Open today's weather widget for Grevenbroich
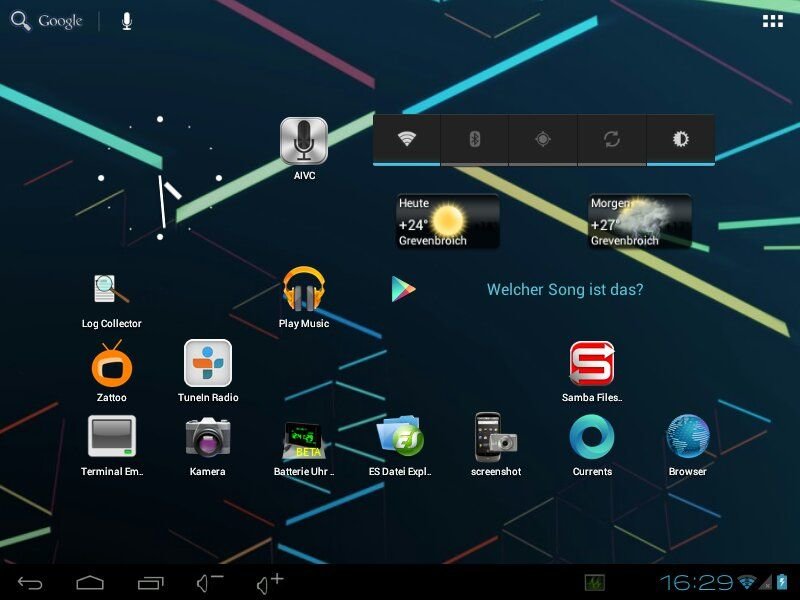The width and height of the screenshot is (800, 600). coord(447,221)
